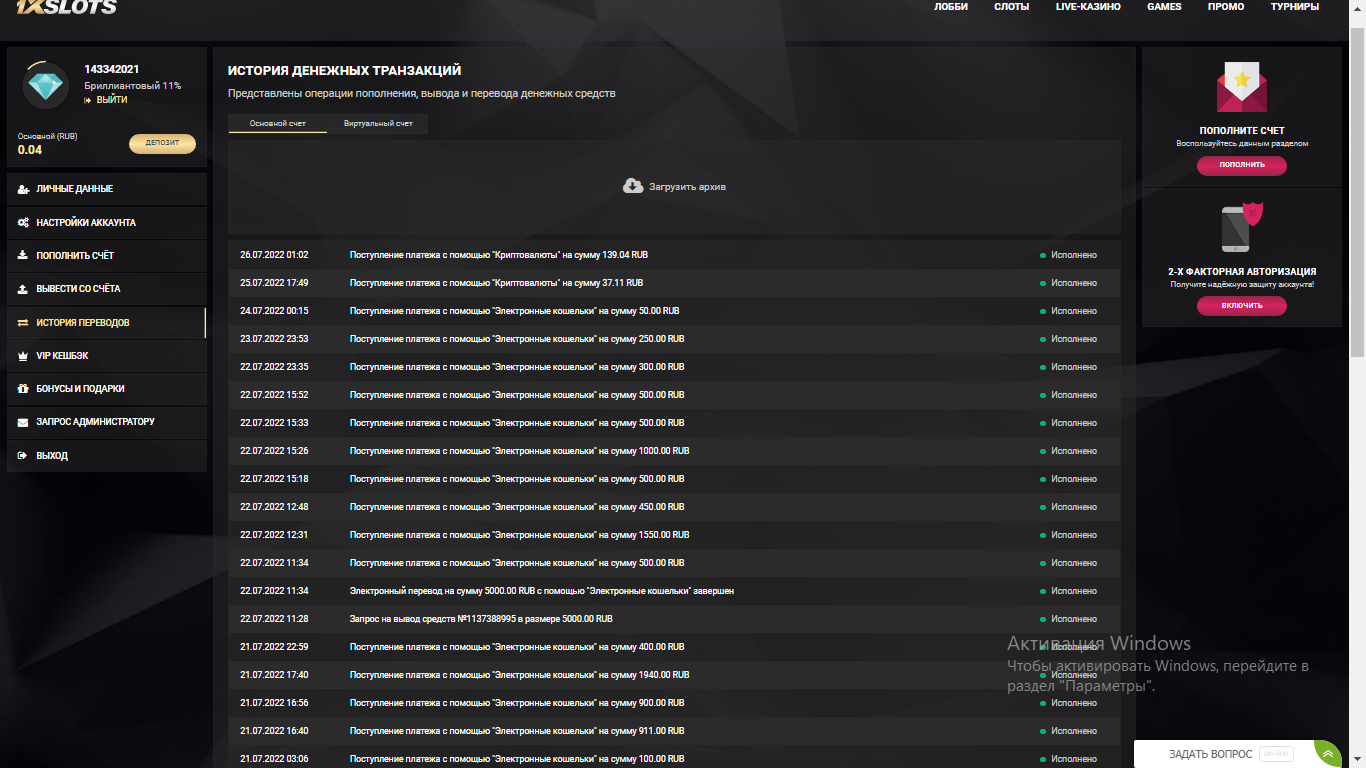
Task: Click the 24.07.2022 00:15 date cell
Action: coord(274,311)
